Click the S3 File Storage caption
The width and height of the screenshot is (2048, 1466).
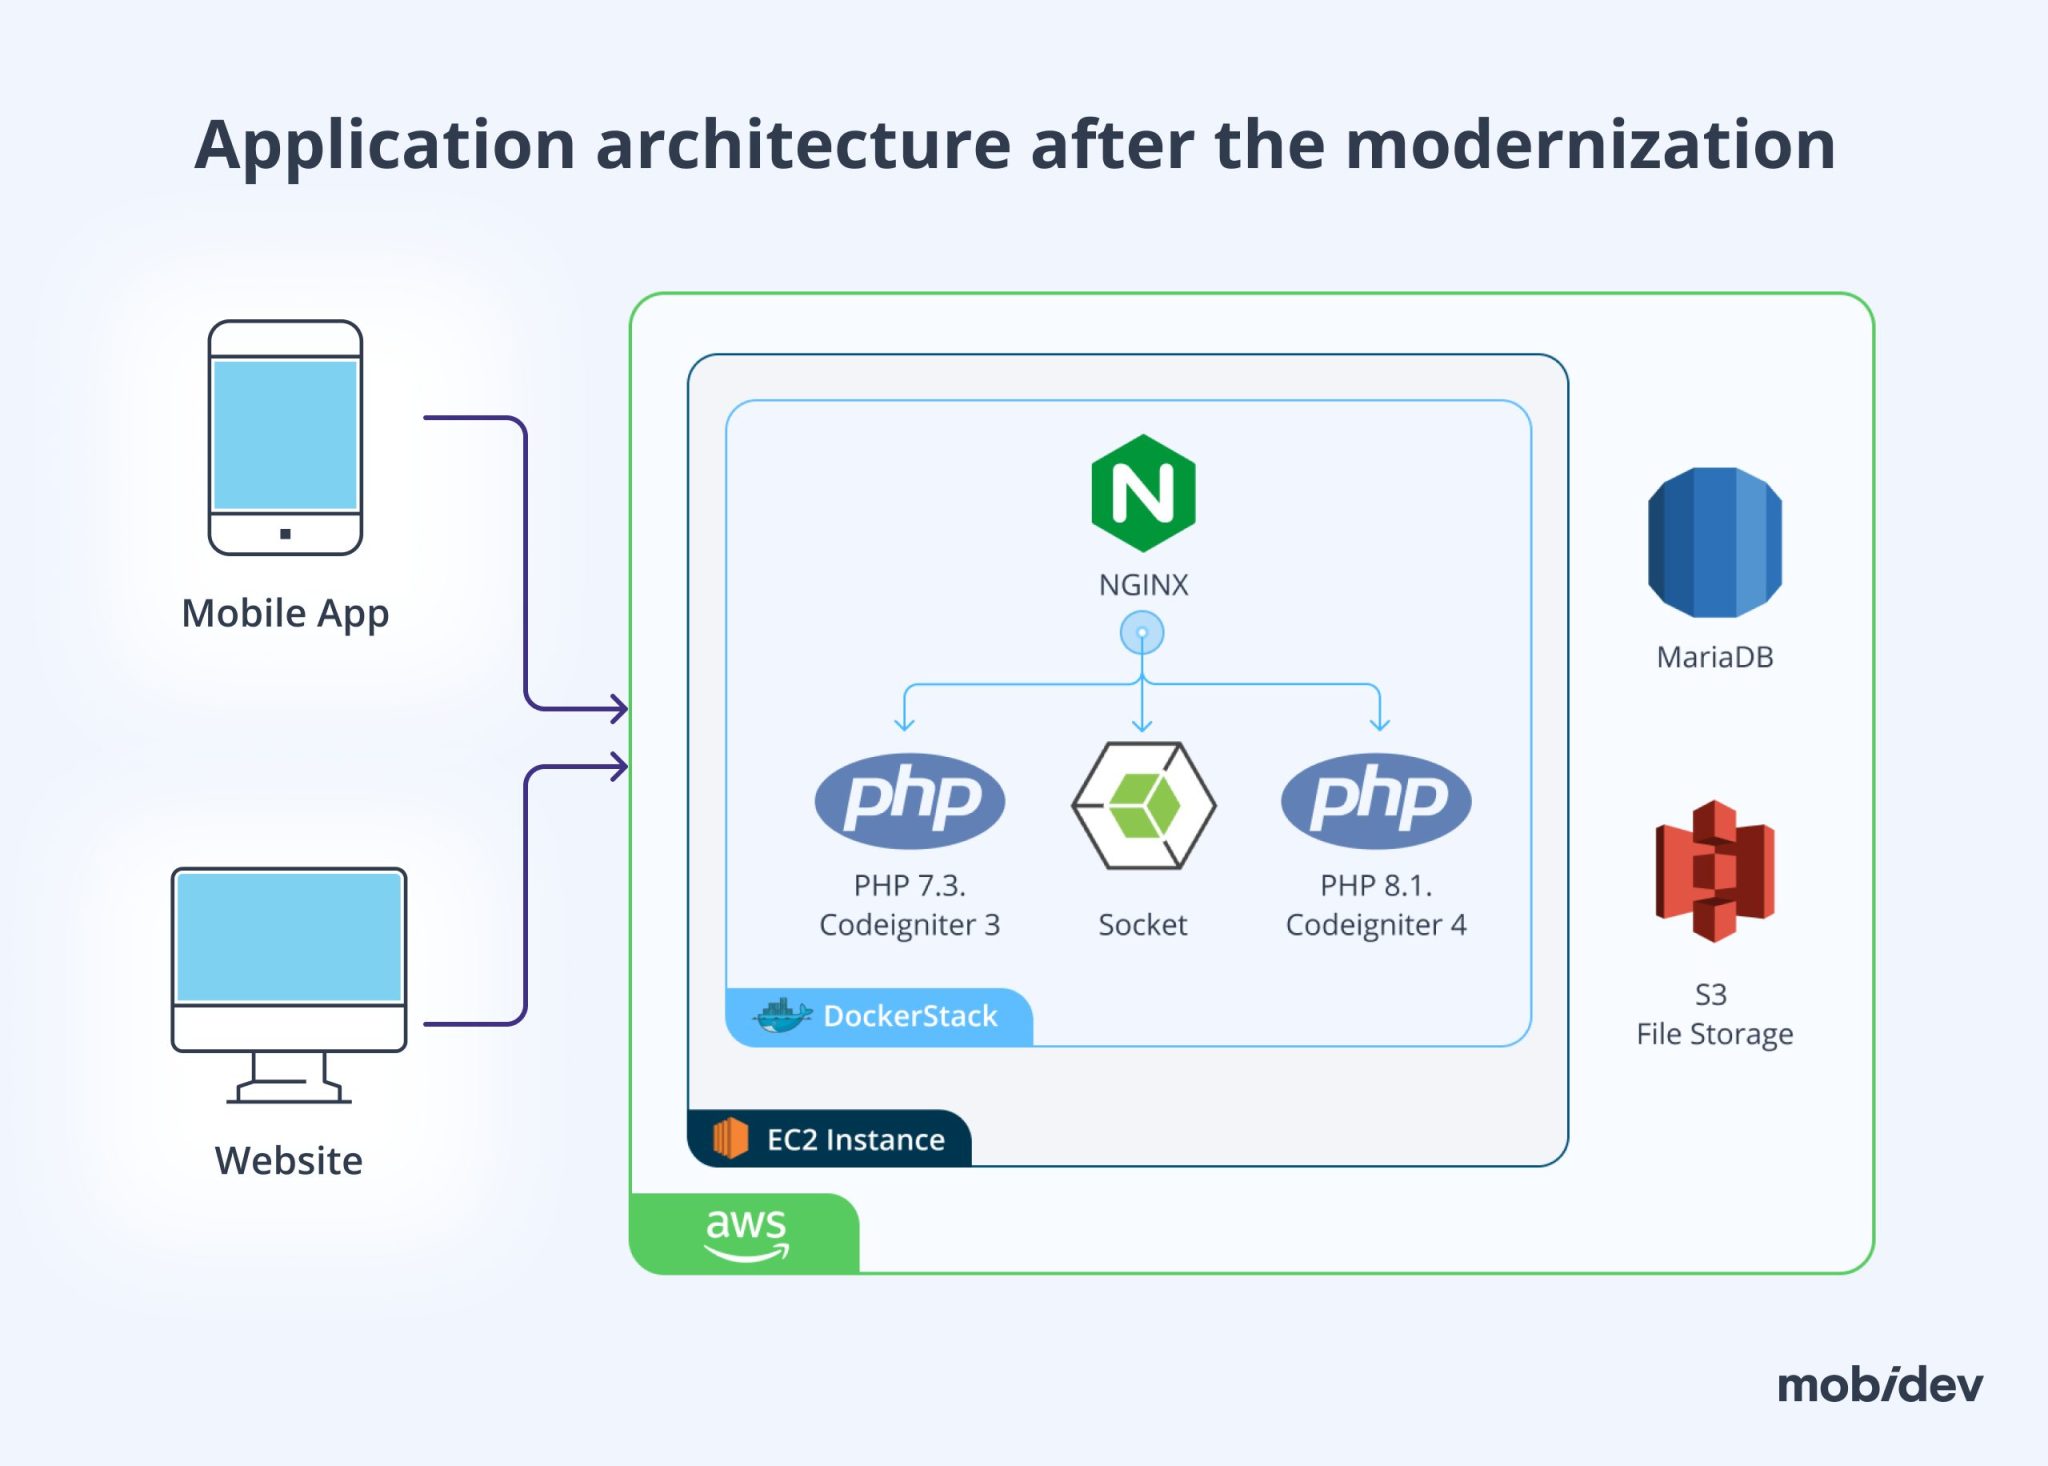click(1714, 1014)
